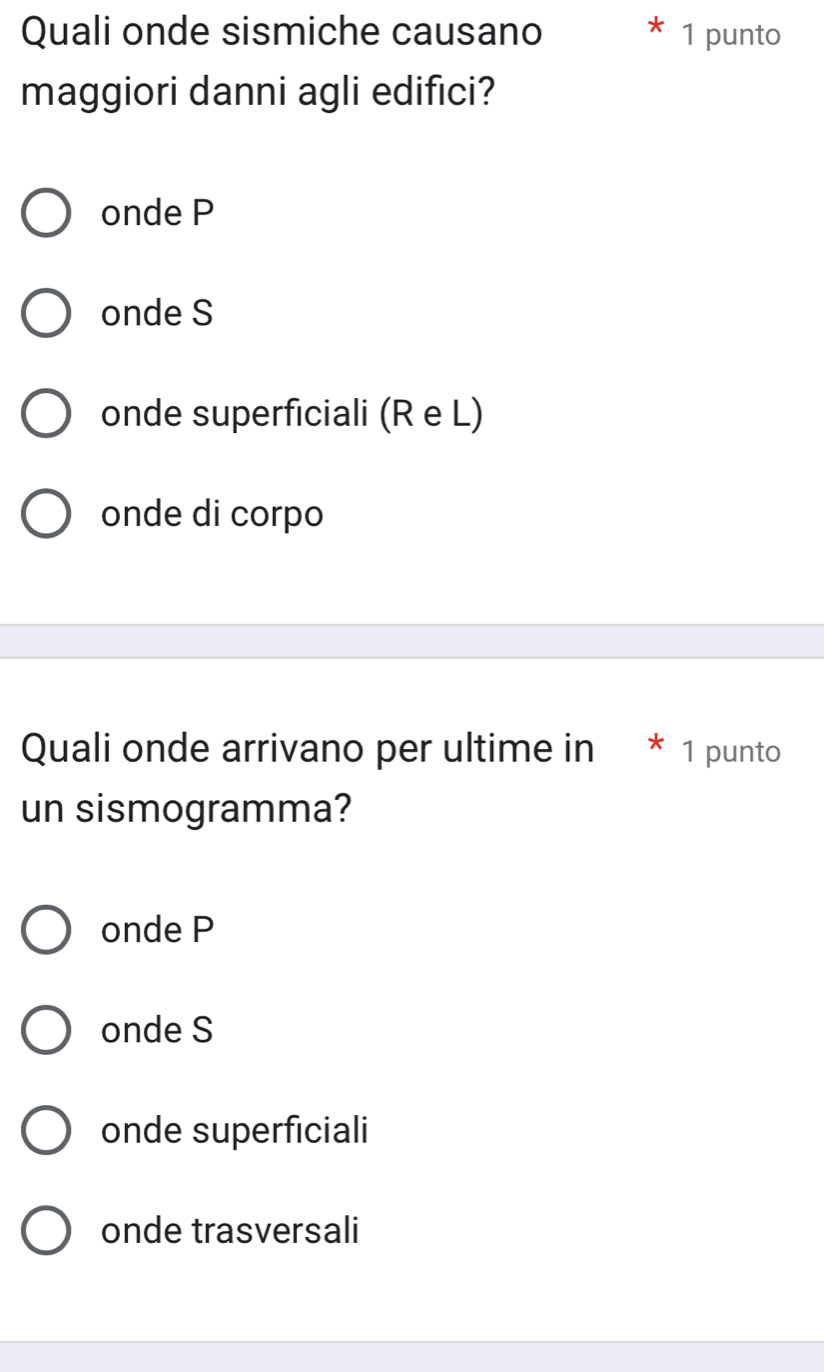Screen dimensions: 824x1372
Task: Select the 'onde superficiali' radio circle in the second question
Action: pos(46,1131)
